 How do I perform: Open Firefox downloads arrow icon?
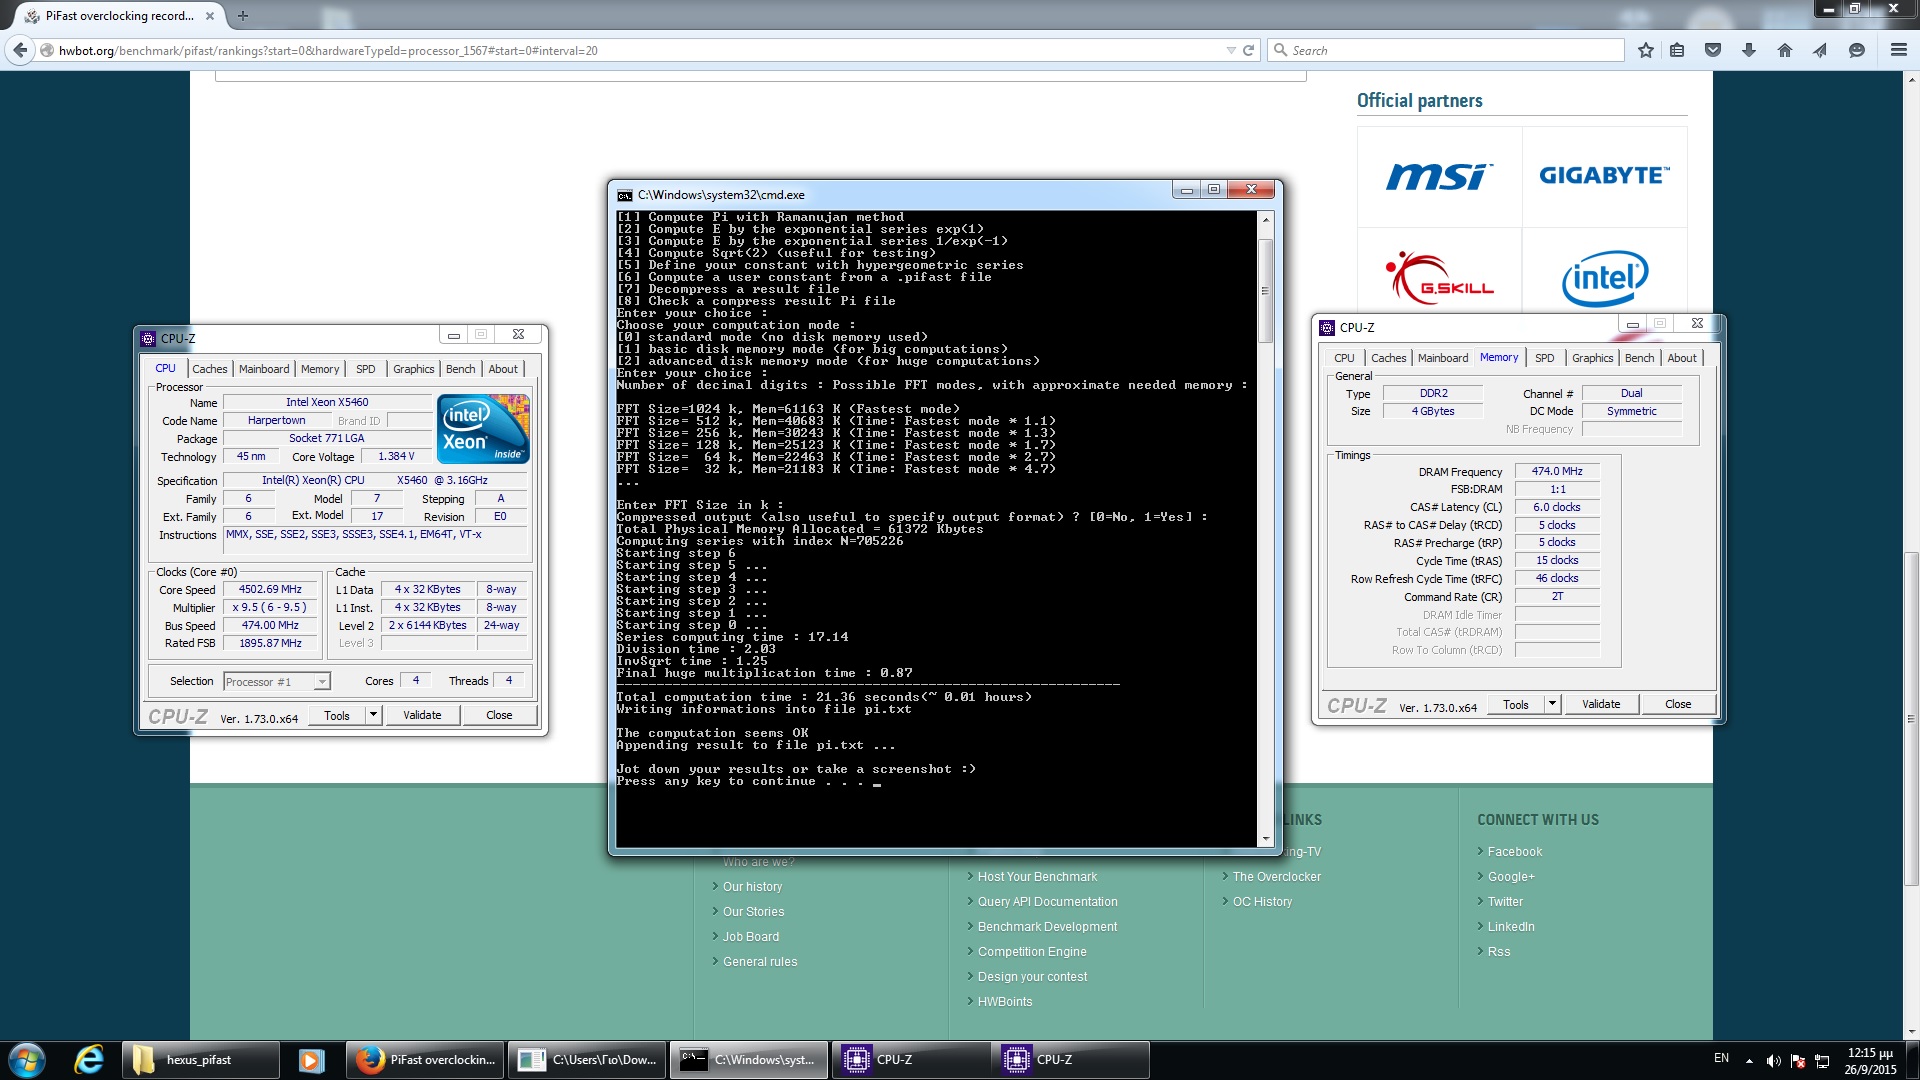coord(1749,50)
